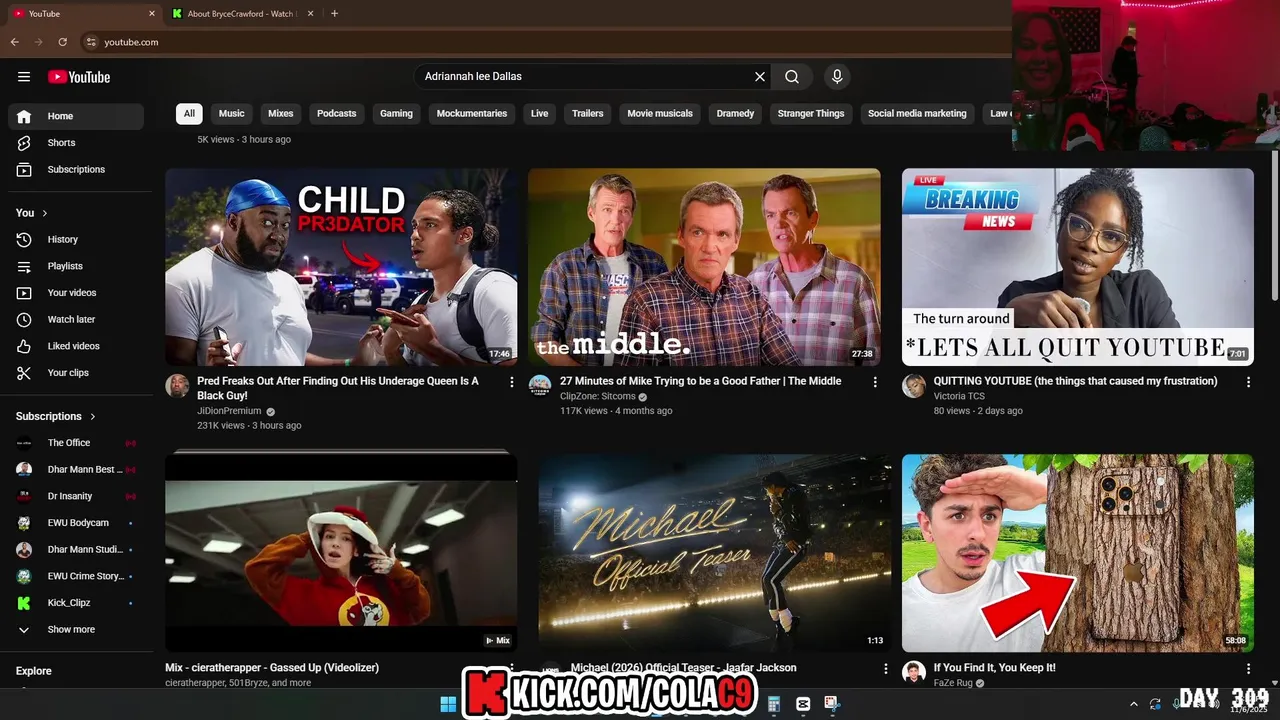Open The Office subscription channel

tap(76, 443)
